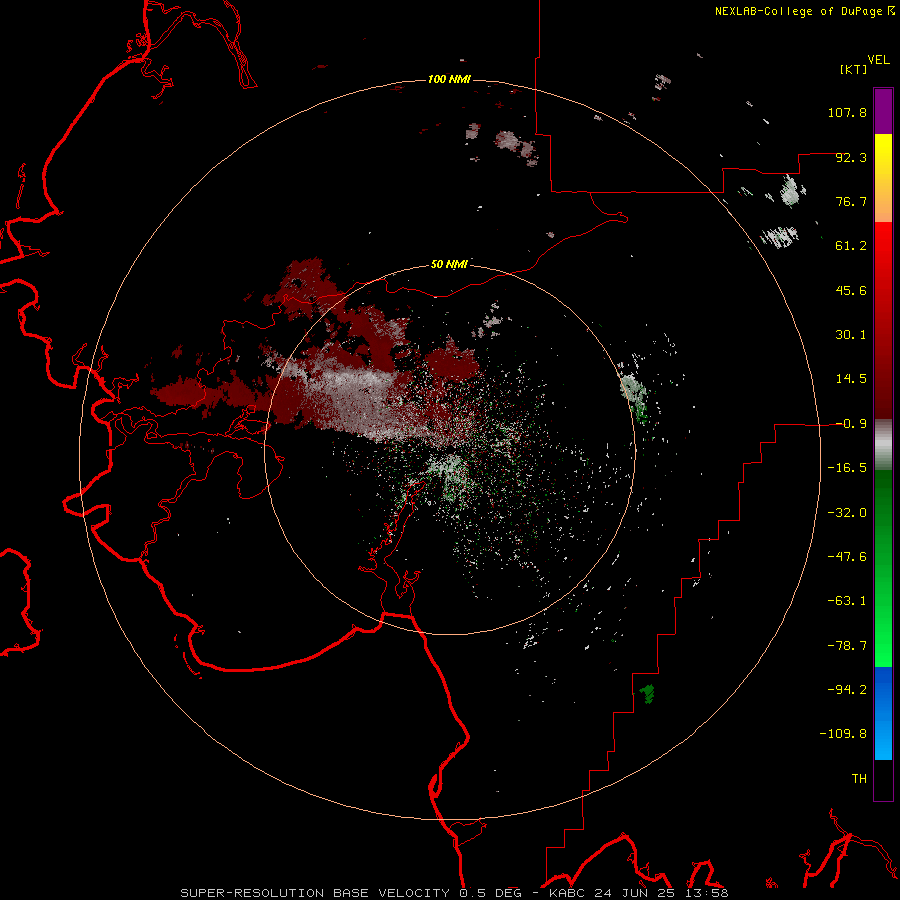Select the 61.2 legend value
Screen dimensions: 900x900
[x=851, y=246]
